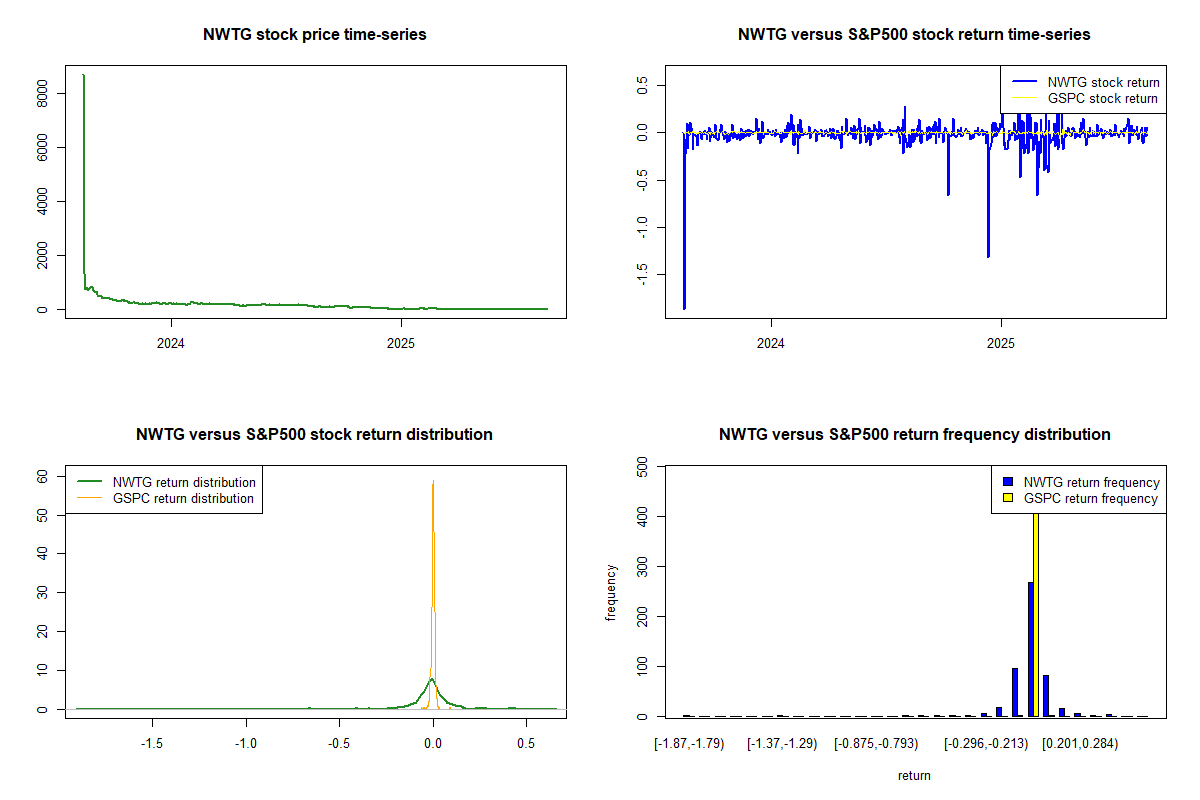
Task: Click the [-1.87,-1.79) histogram bin label
Action: point(688,744)
